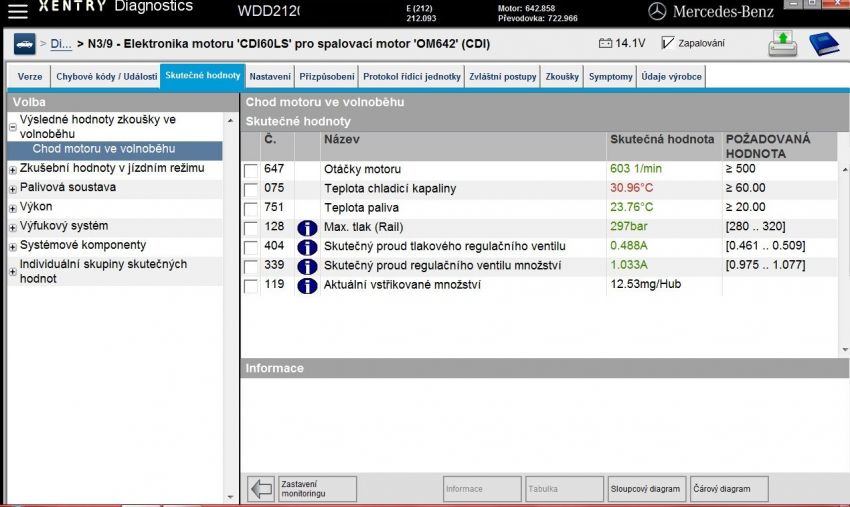The height and width of the screenshot is (507, 850).
Task: Open the hamburger menu icon
Action: point(17,11)
